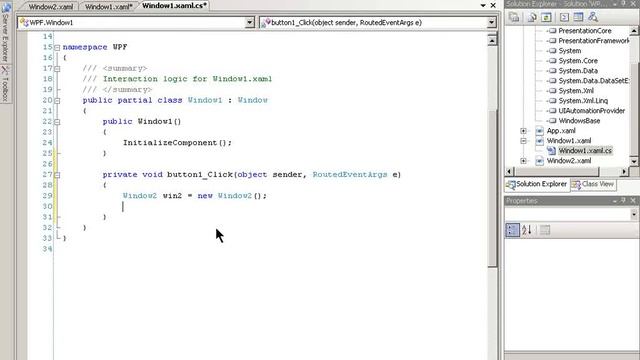The height and width of the screenshot is (360, 640).
Task: Click the View Class Diagram icon
Action: coord(593,17)
